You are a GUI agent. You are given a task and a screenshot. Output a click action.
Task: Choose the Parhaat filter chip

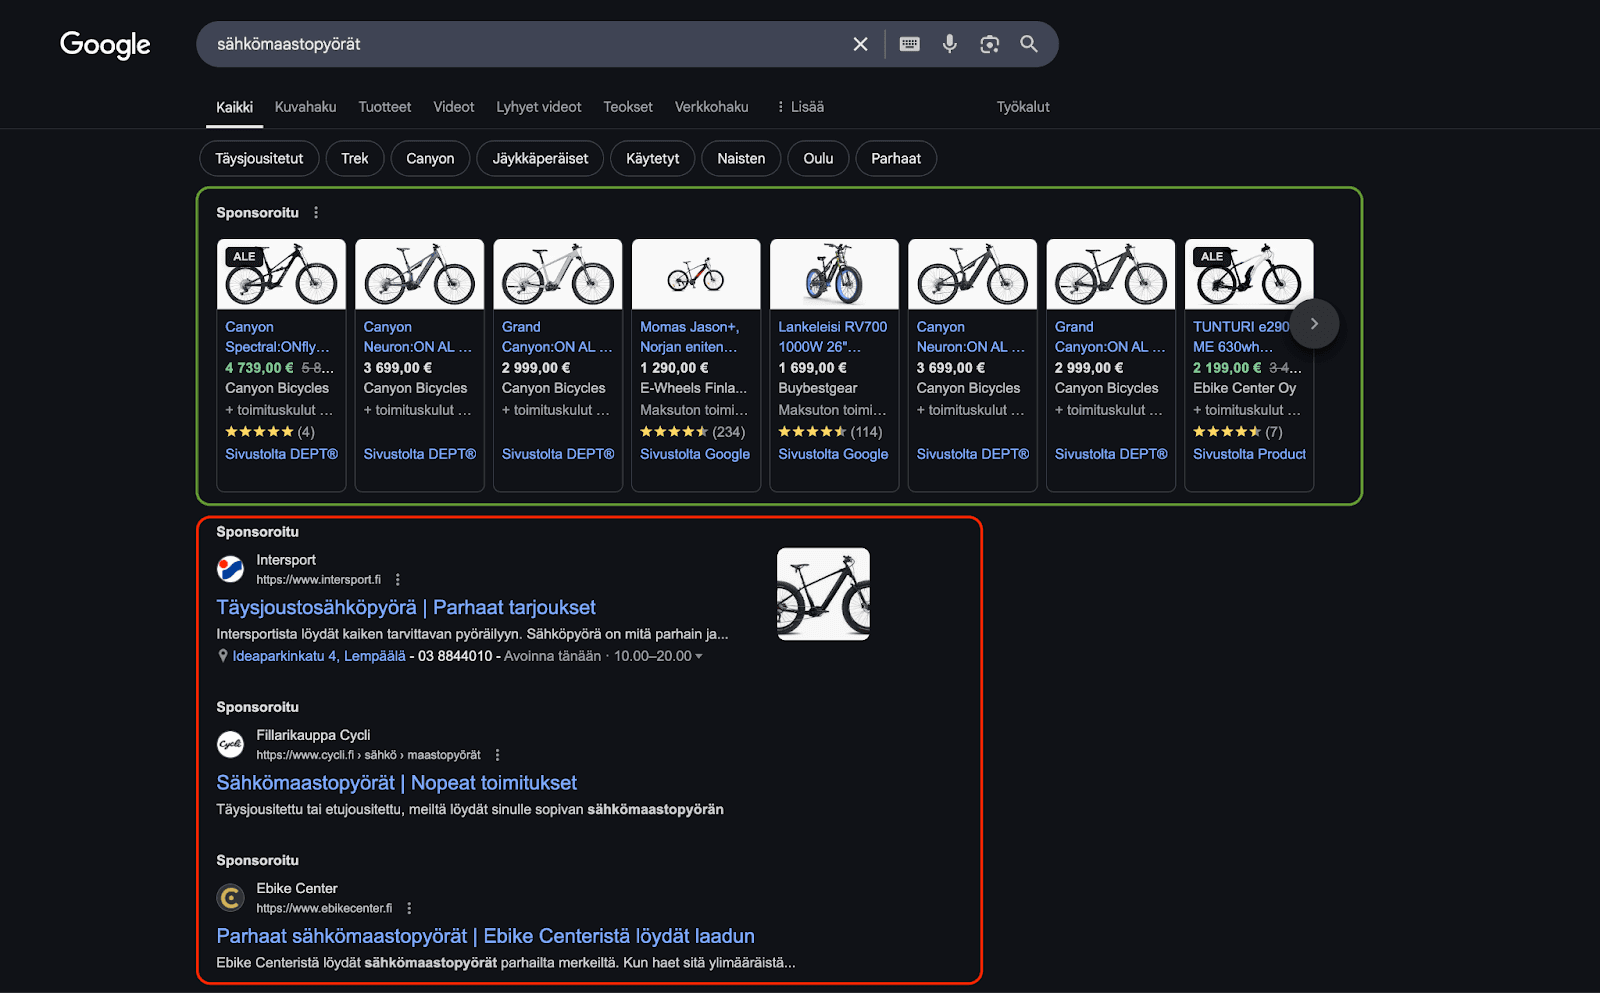896,158
